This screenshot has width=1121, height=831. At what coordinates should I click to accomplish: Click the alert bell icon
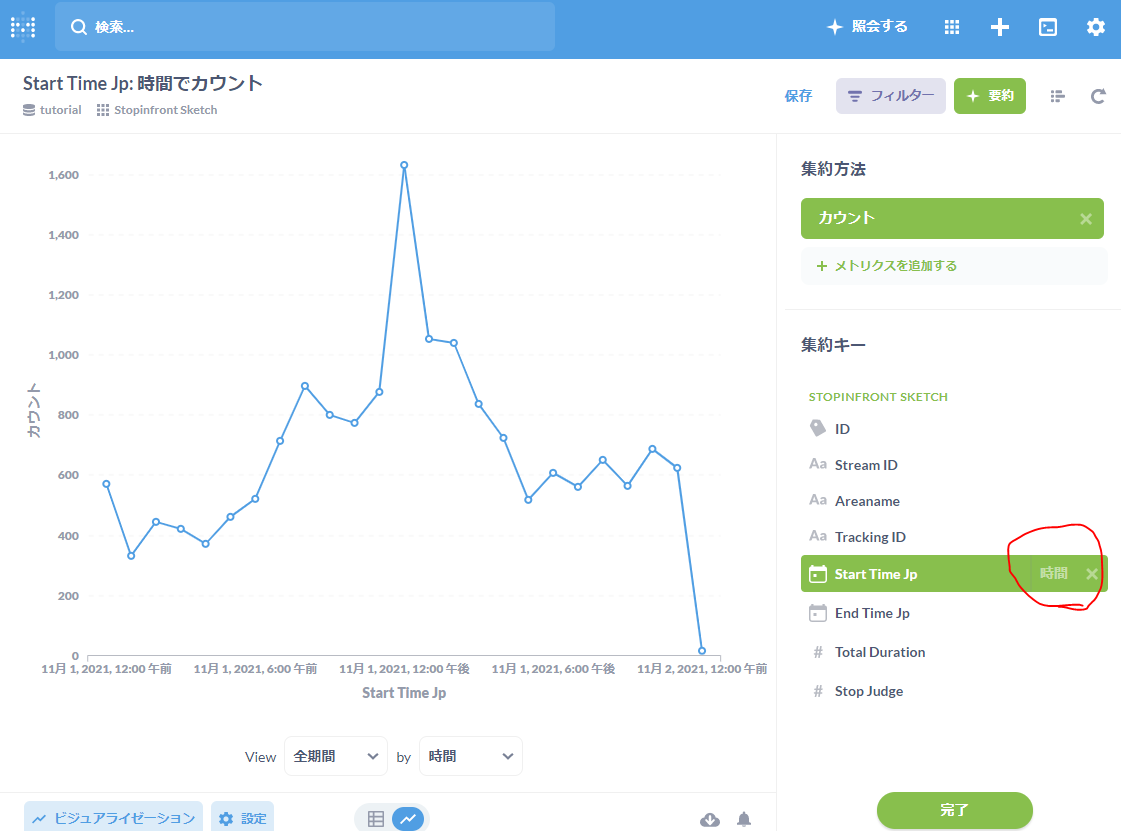coord(744,819)
